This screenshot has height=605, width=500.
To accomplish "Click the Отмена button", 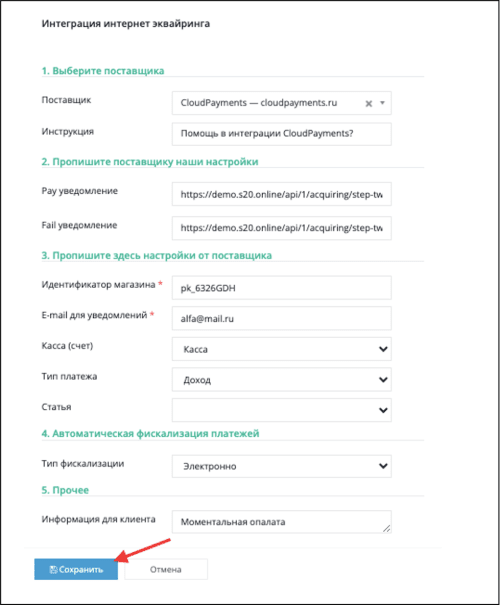I will tap(166, 570).
